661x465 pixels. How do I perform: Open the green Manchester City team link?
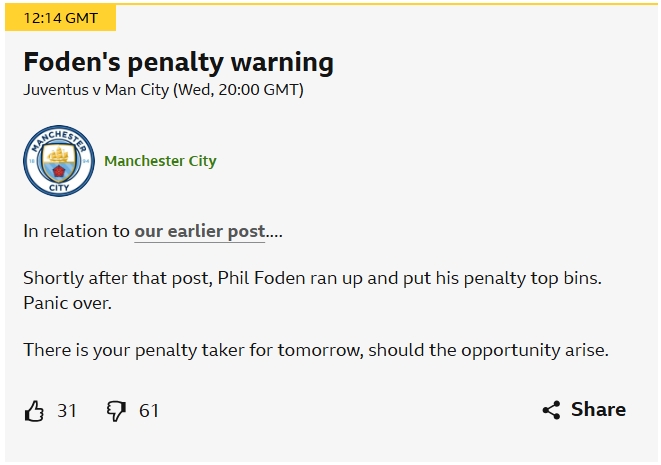160,161
